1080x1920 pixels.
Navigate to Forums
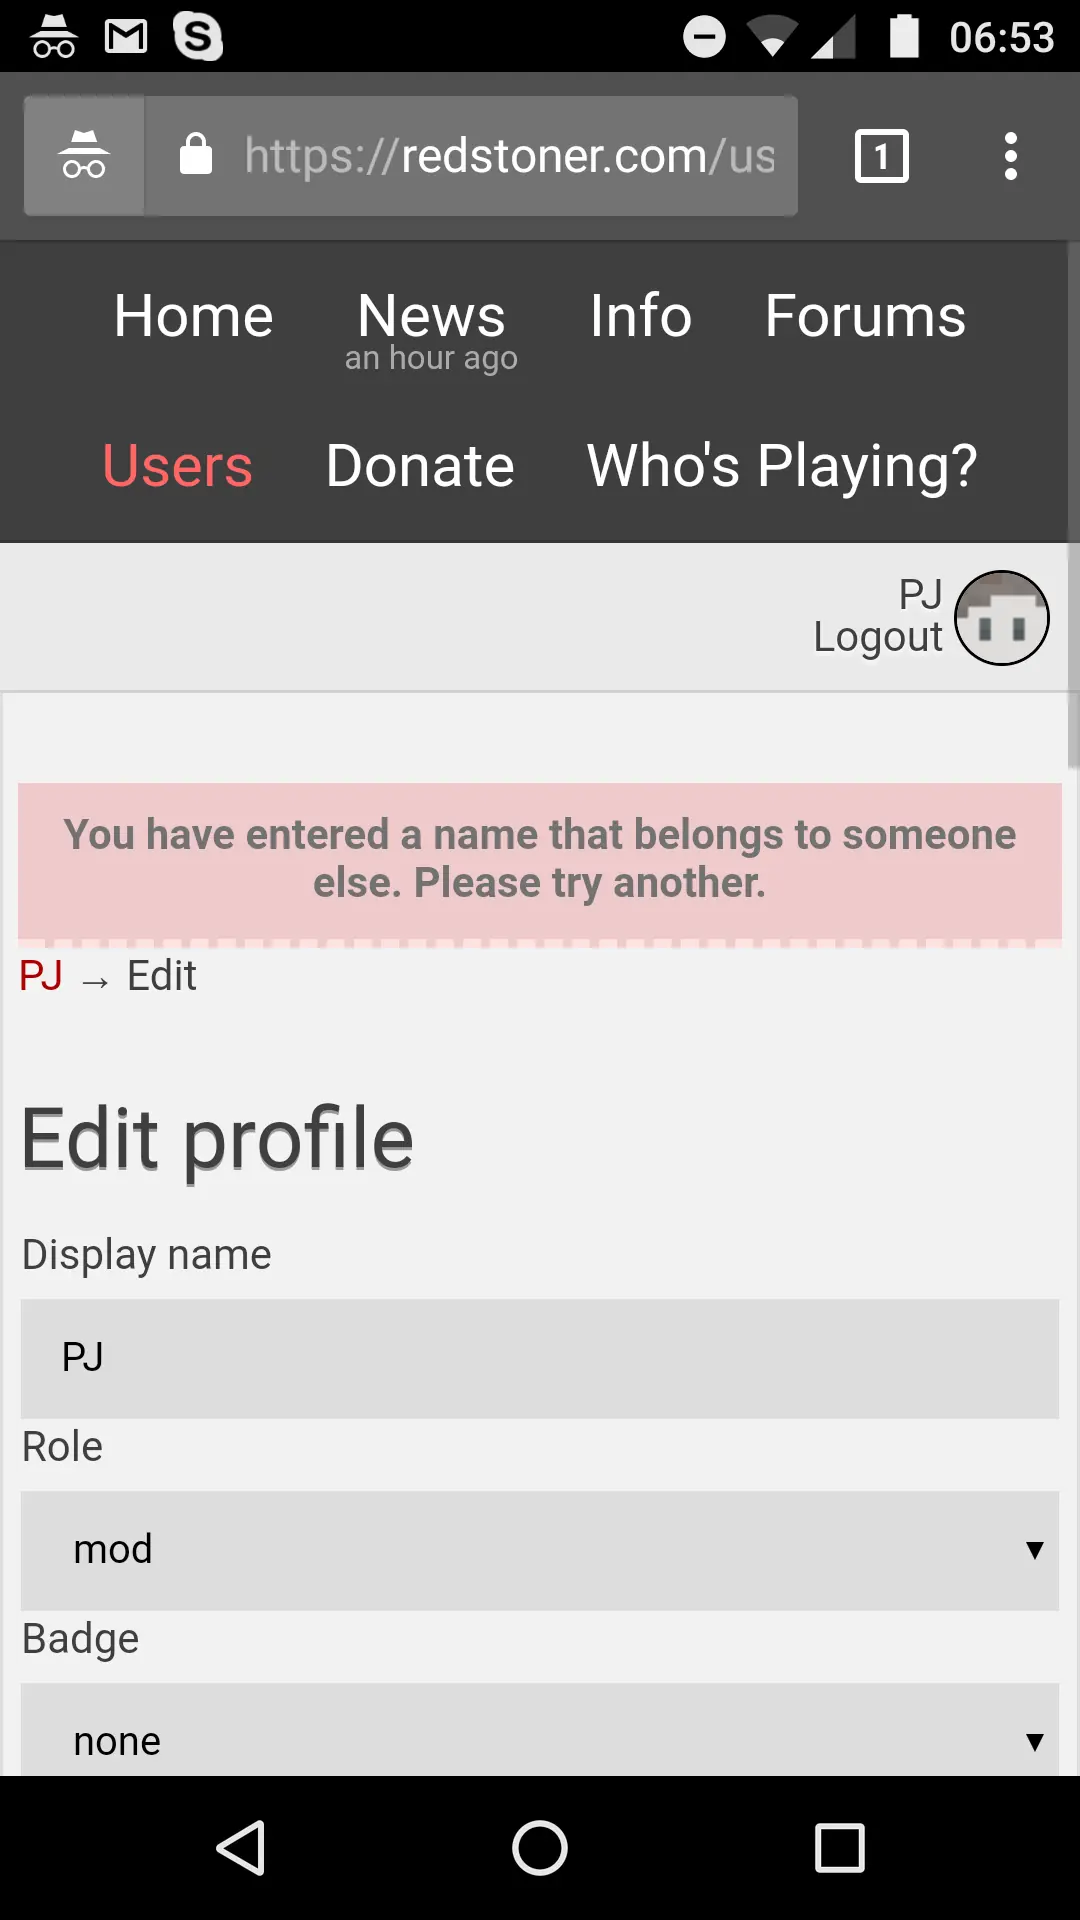coord(865,317)
